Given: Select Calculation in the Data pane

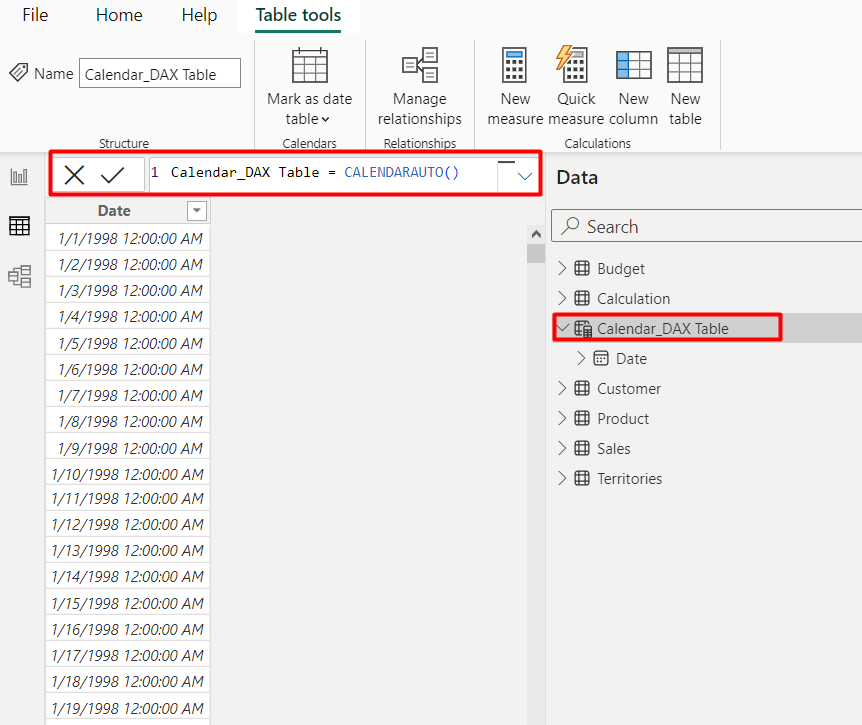Looking at the screenshot, I should coord(633,298).
